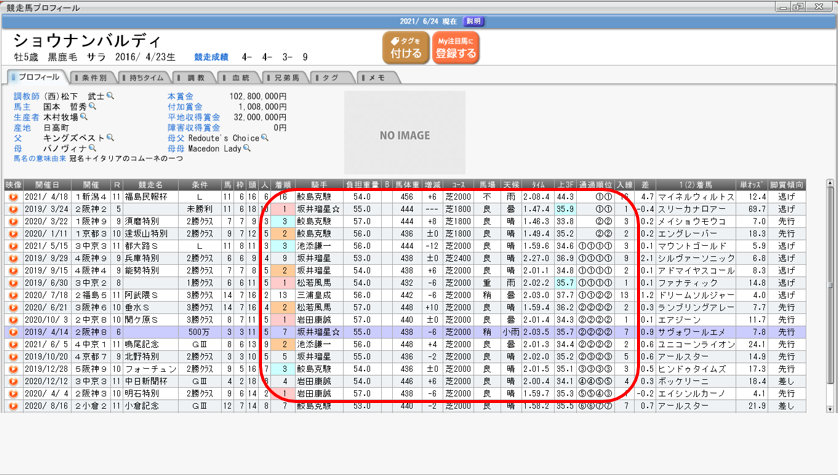The width and height of the screenshot is (838, 475).
Task: Play race video for 2019/3/24 race
Action: pos(13,208)
